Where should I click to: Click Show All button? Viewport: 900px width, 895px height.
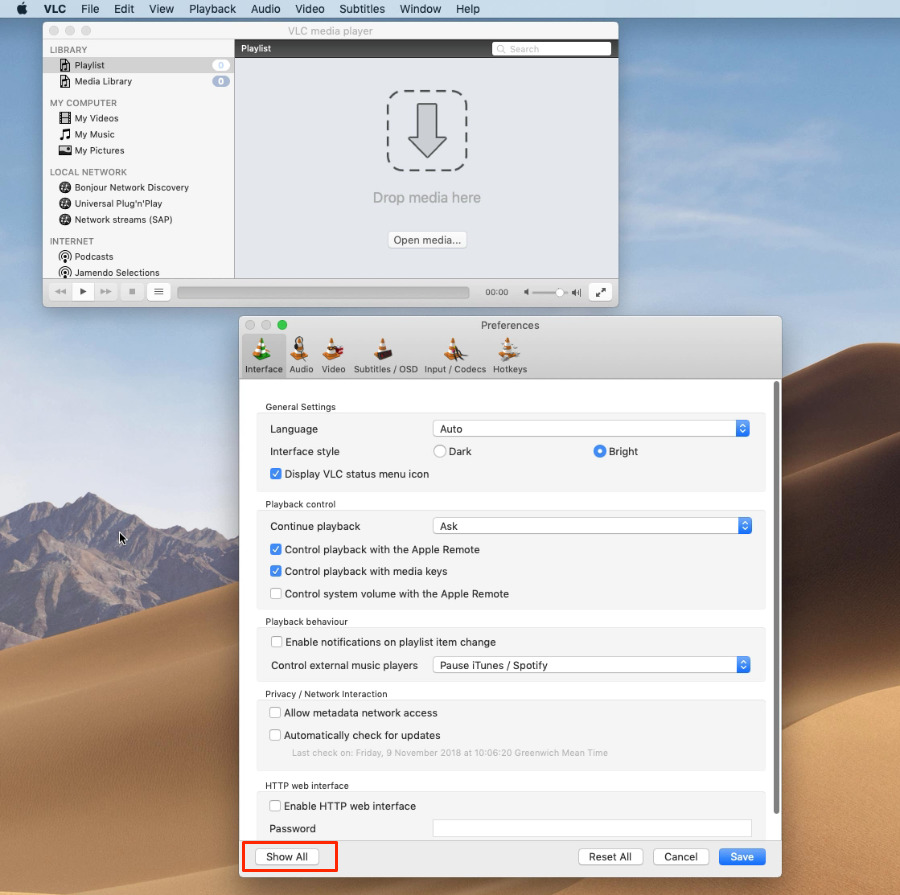pyautogui.click(x=287, y=857)
